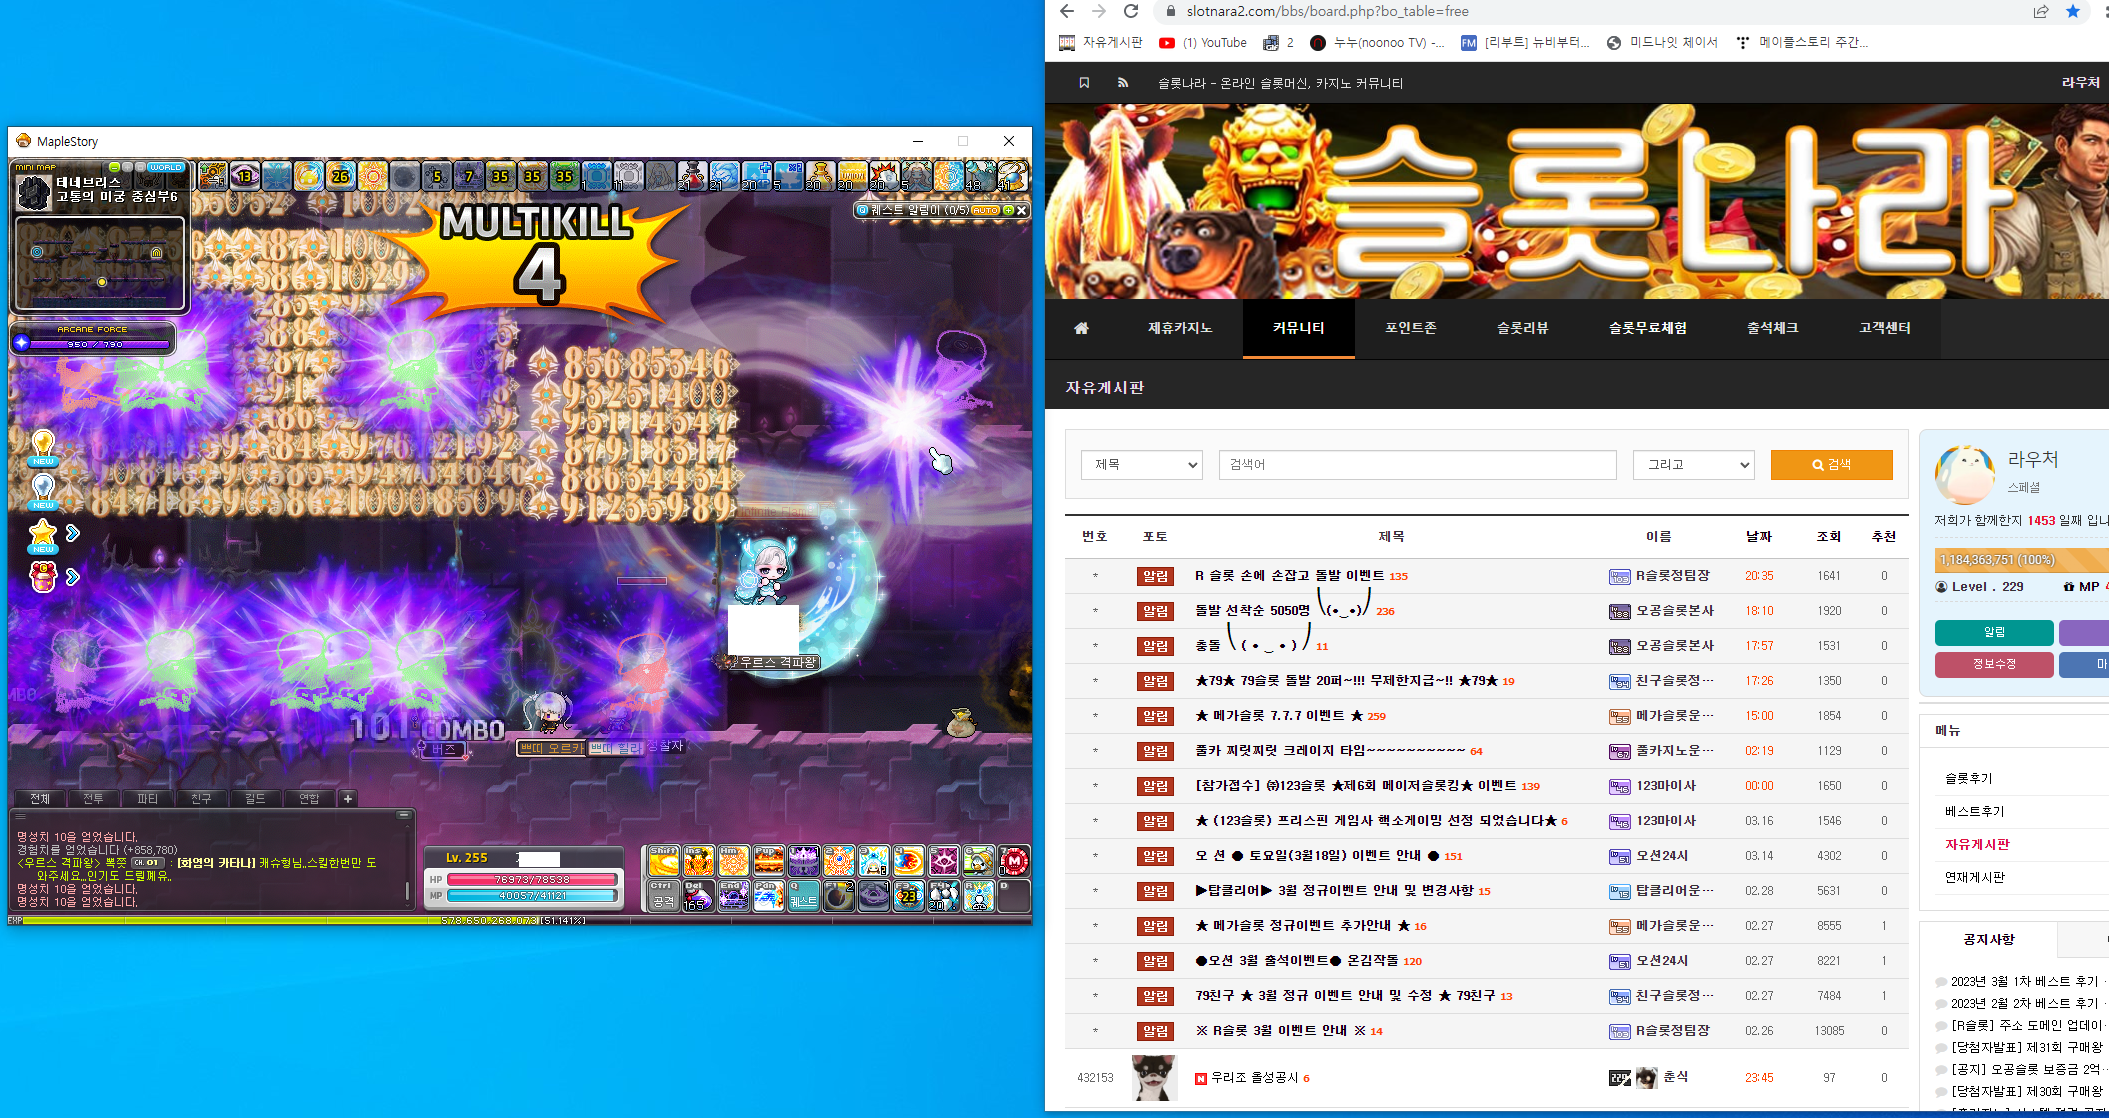The image size is (2109, 1118).
Task: Open the RSS feed icon
Action: [x=1123, y=83]
